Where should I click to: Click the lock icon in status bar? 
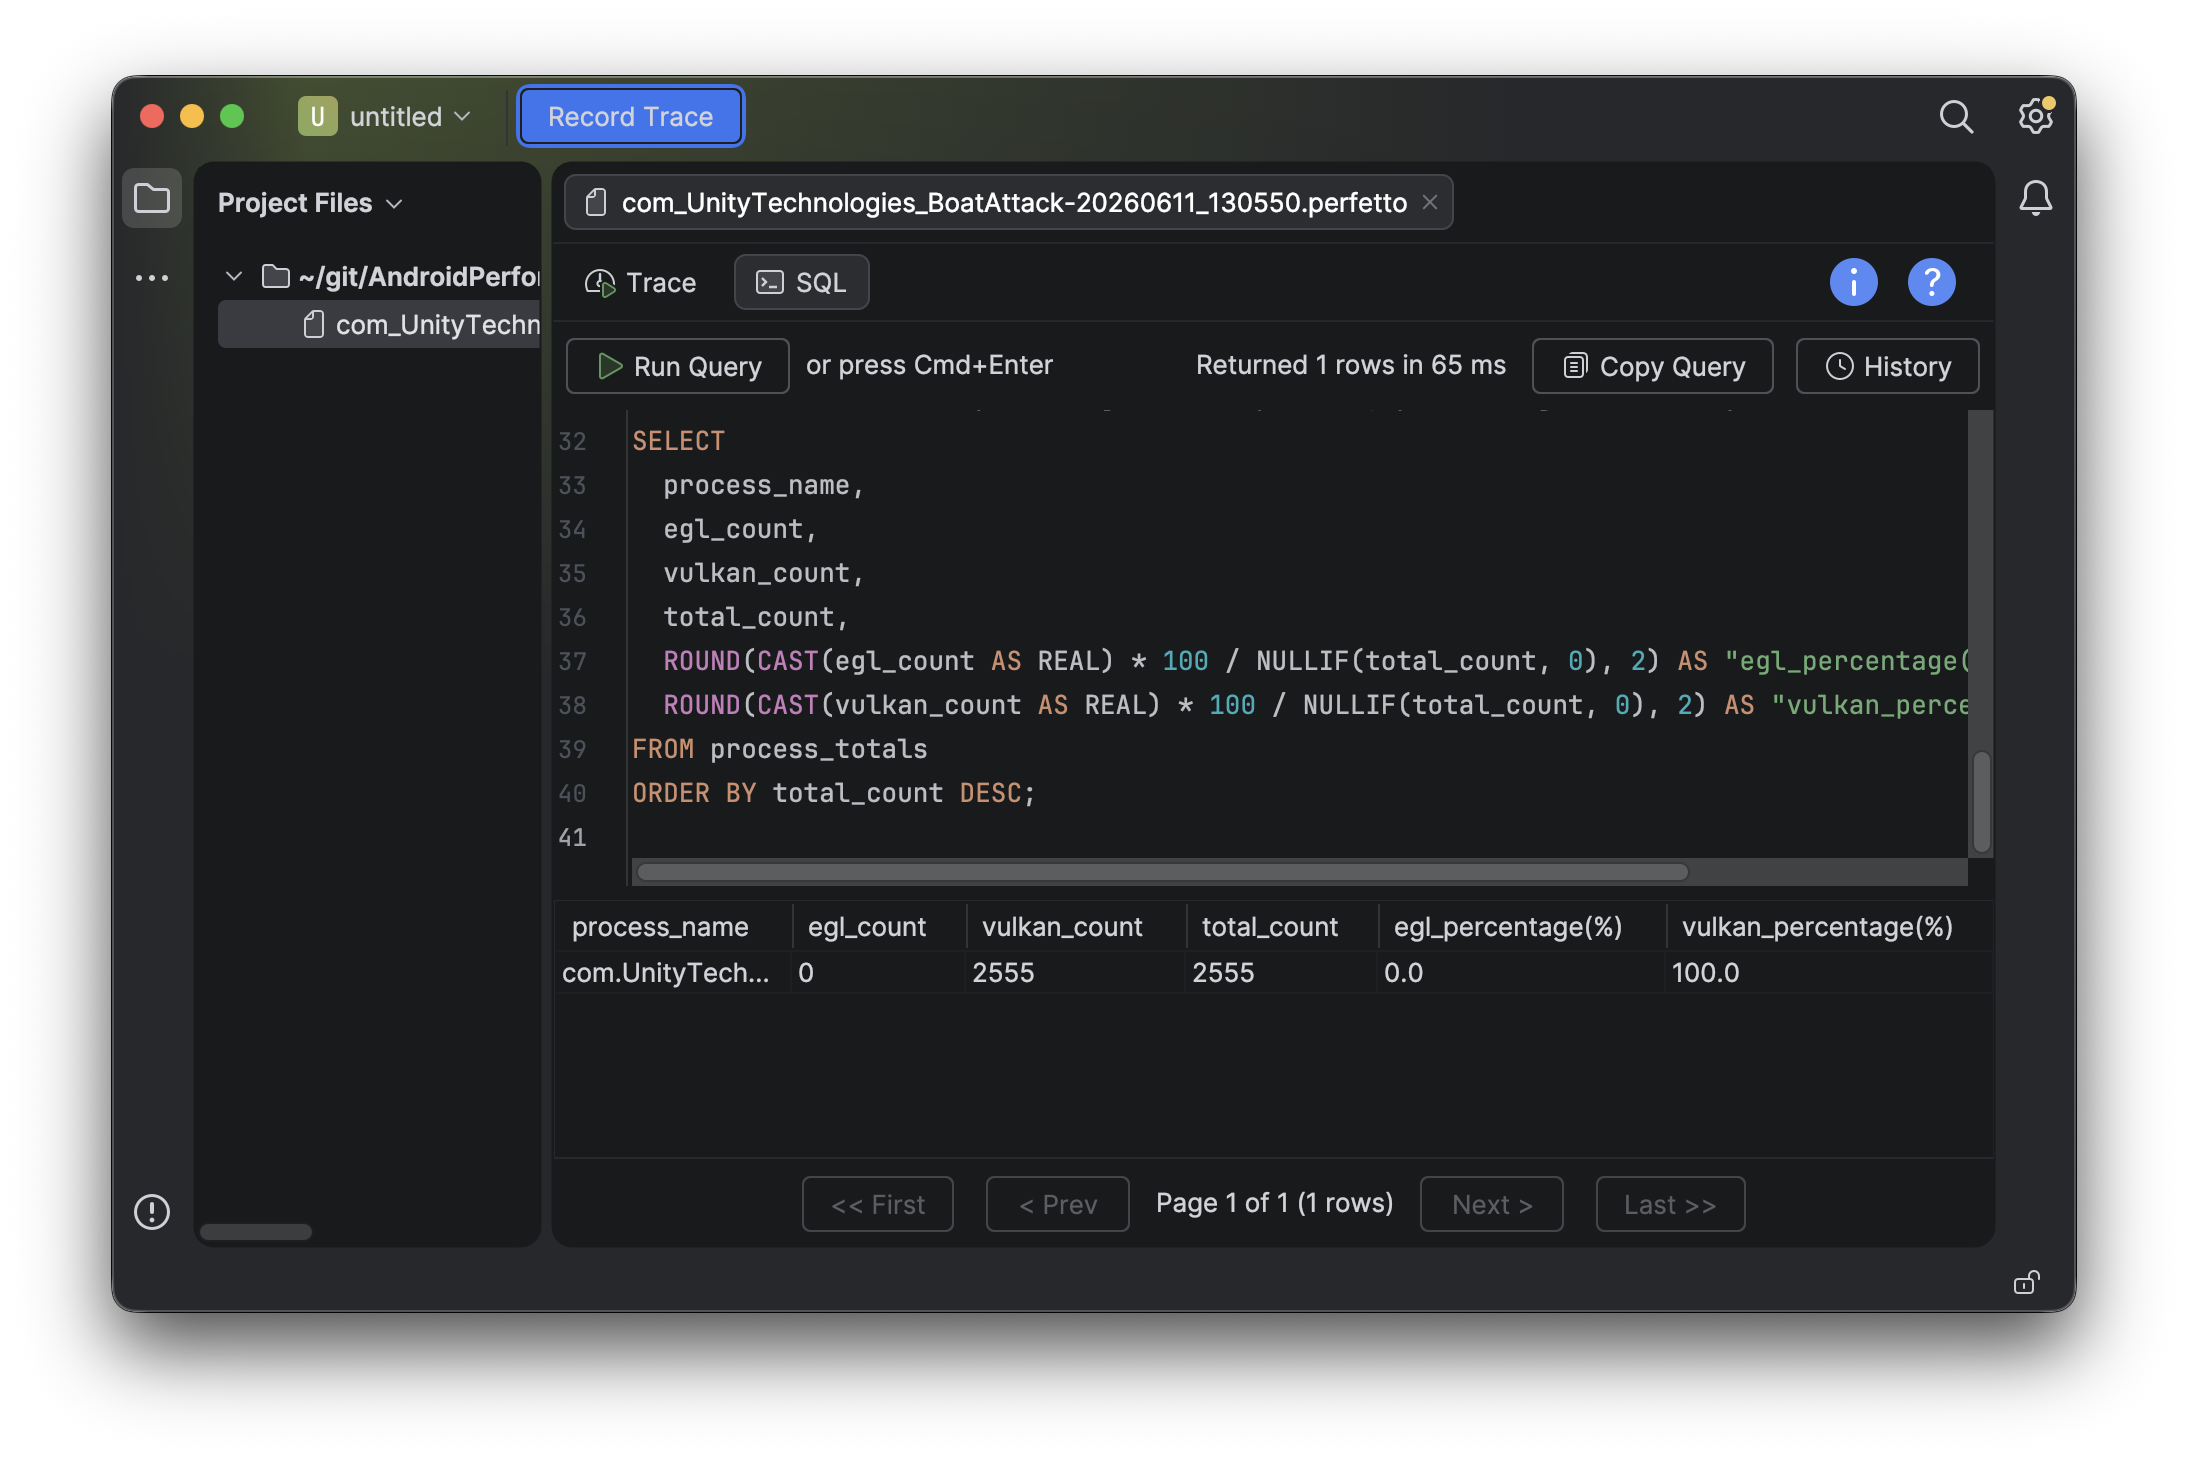pyautogui.click(x=2027, y=1282)
